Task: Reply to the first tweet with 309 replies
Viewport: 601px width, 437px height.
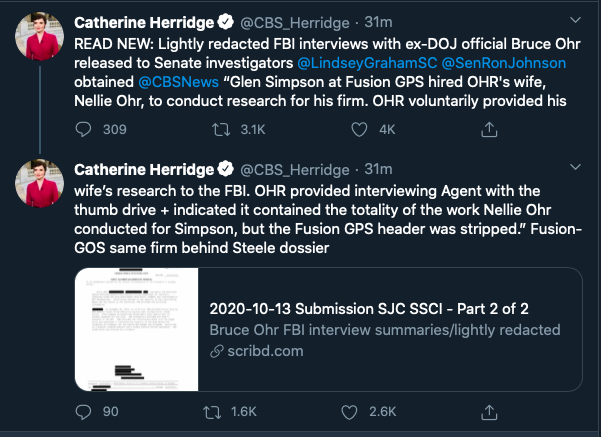Action: click(85, 129)
